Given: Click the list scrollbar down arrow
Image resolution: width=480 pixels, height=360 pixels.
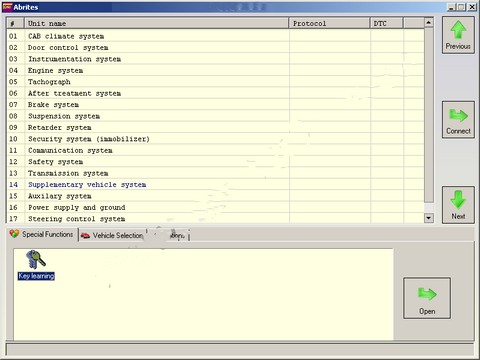Looking at the screenshot, I should coord(429,218).
